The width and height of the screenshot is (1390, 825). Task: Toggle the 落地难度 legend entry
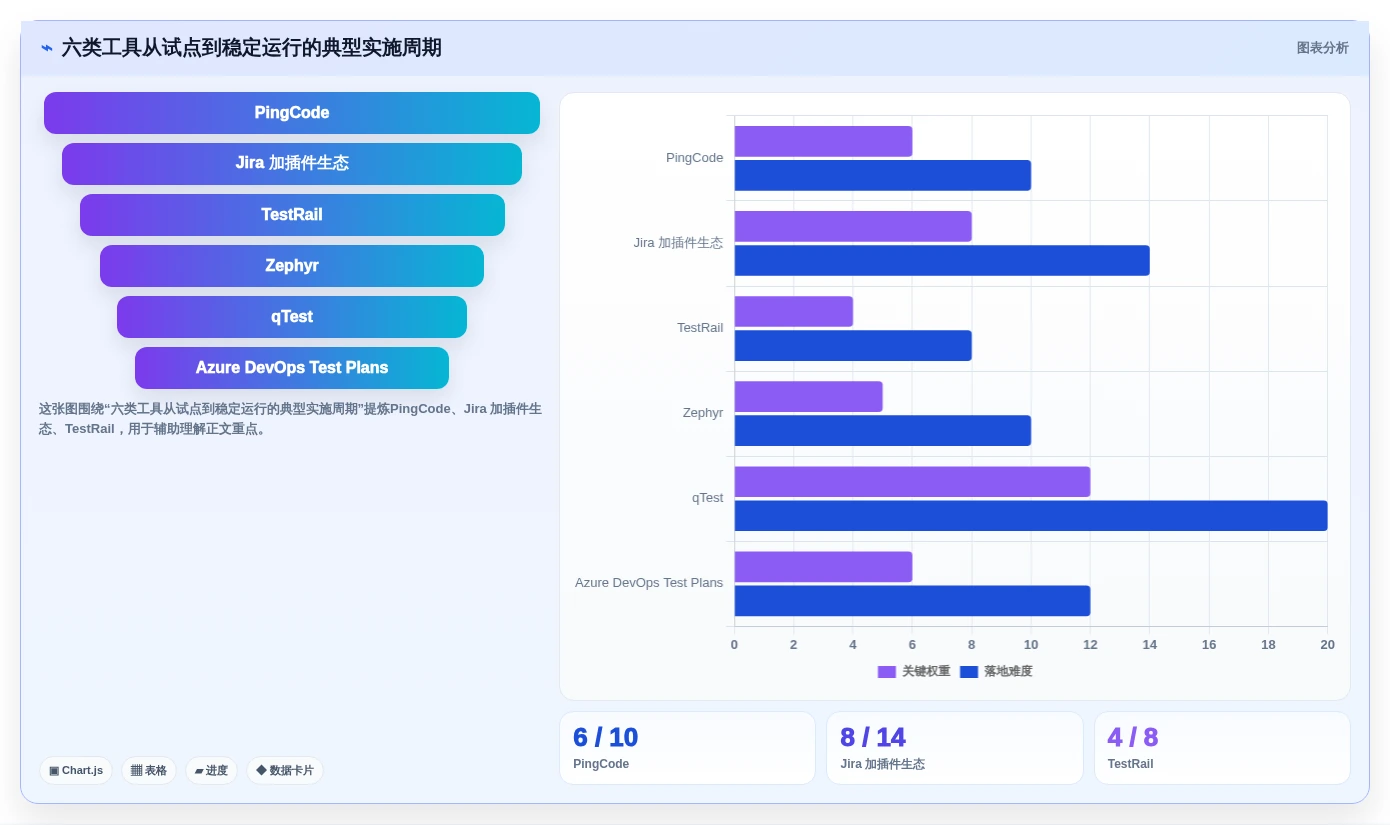996,671
